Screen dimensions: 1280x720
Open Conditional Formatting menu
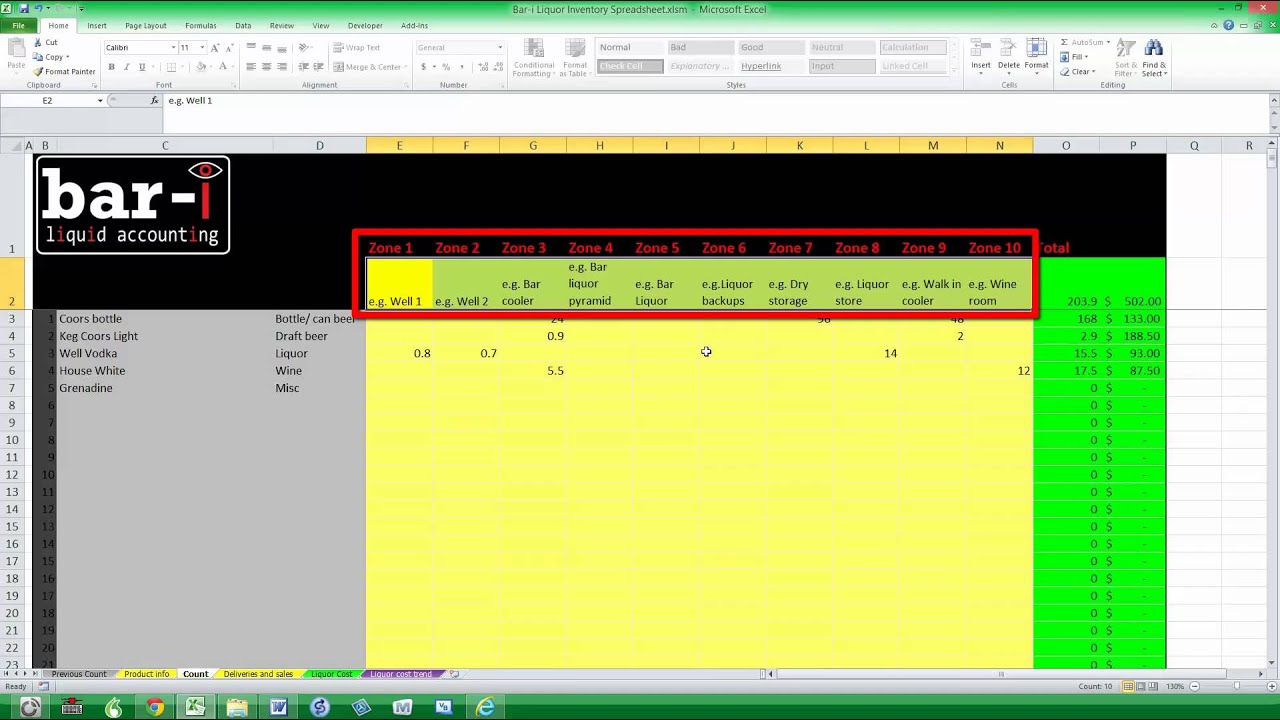(x=533, y=57)
